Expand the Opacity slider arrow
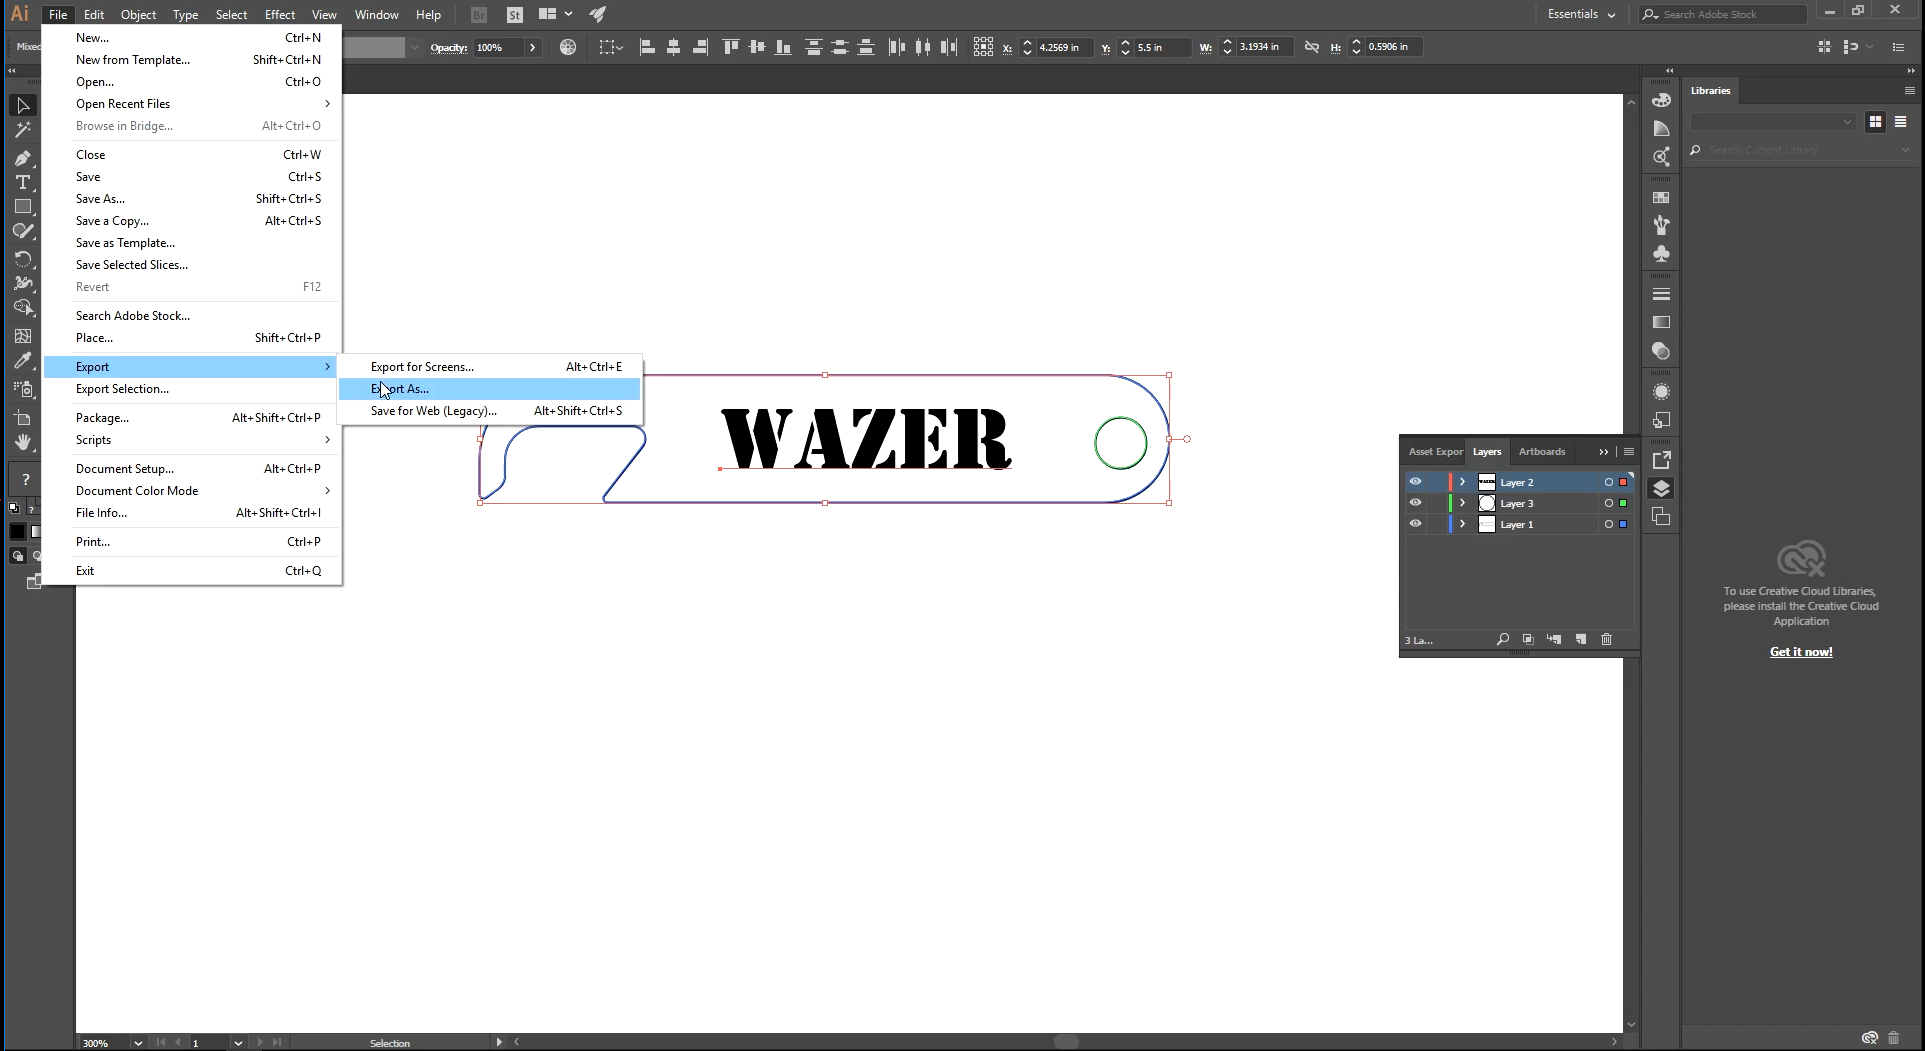The image size is (1925, 1051). 532,47
